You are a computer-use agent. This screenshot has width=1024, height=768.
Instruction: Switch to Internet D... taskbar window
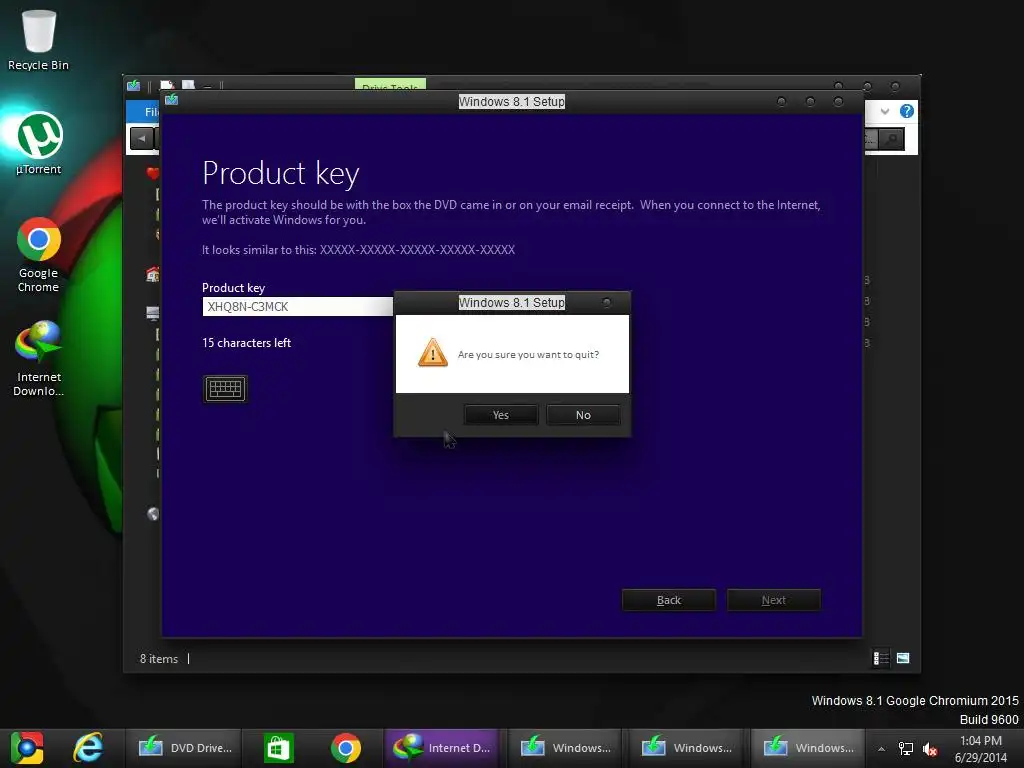coord(442,748)
